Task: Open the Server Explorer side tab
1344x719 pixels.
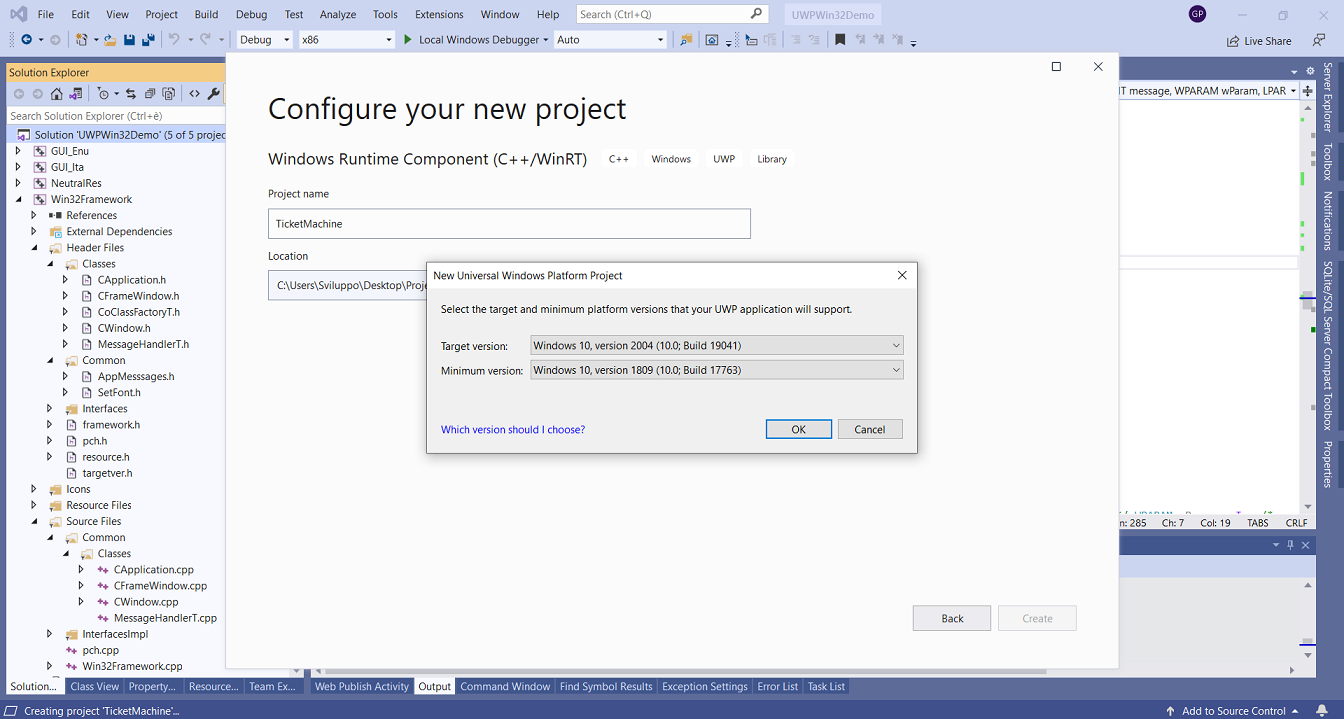Action: point(1328,98)
